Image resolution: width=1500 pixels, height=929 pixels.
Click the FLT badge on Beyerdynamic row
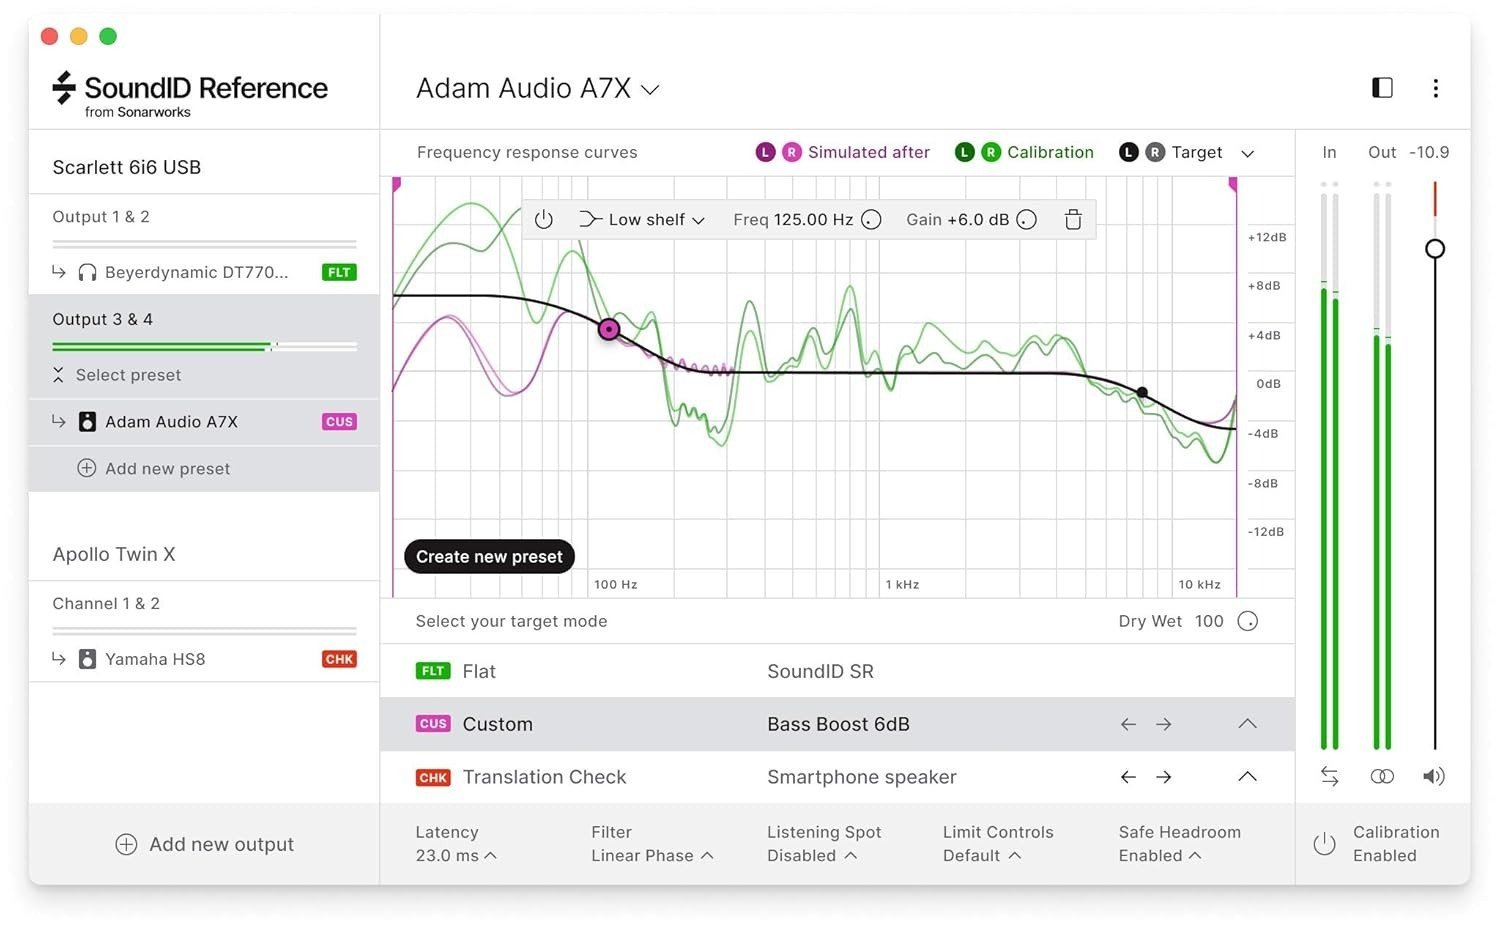(x=339, y=272)
